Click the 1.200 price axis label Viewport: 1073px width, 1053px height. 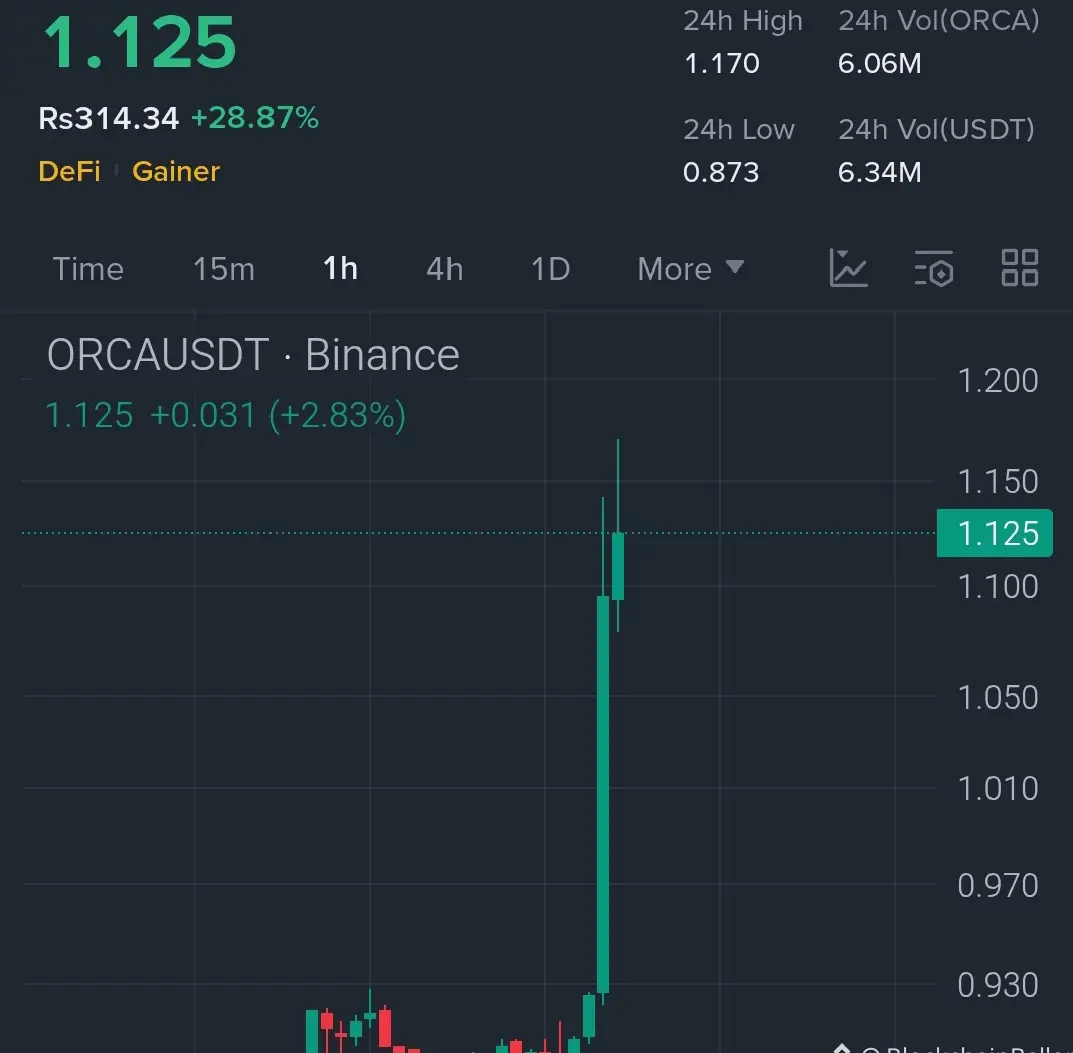pyautogui.click(x=998, y=380)
